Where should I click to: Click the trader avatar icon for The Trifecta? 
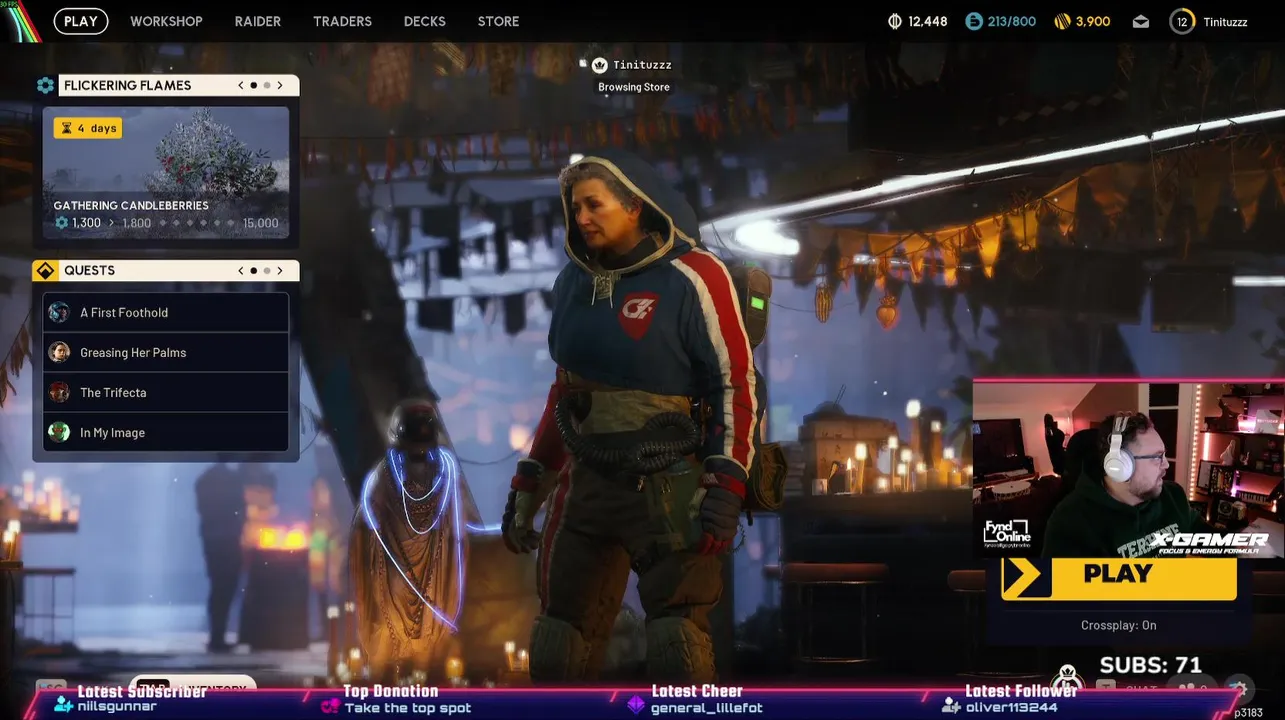tap(60, 392)
